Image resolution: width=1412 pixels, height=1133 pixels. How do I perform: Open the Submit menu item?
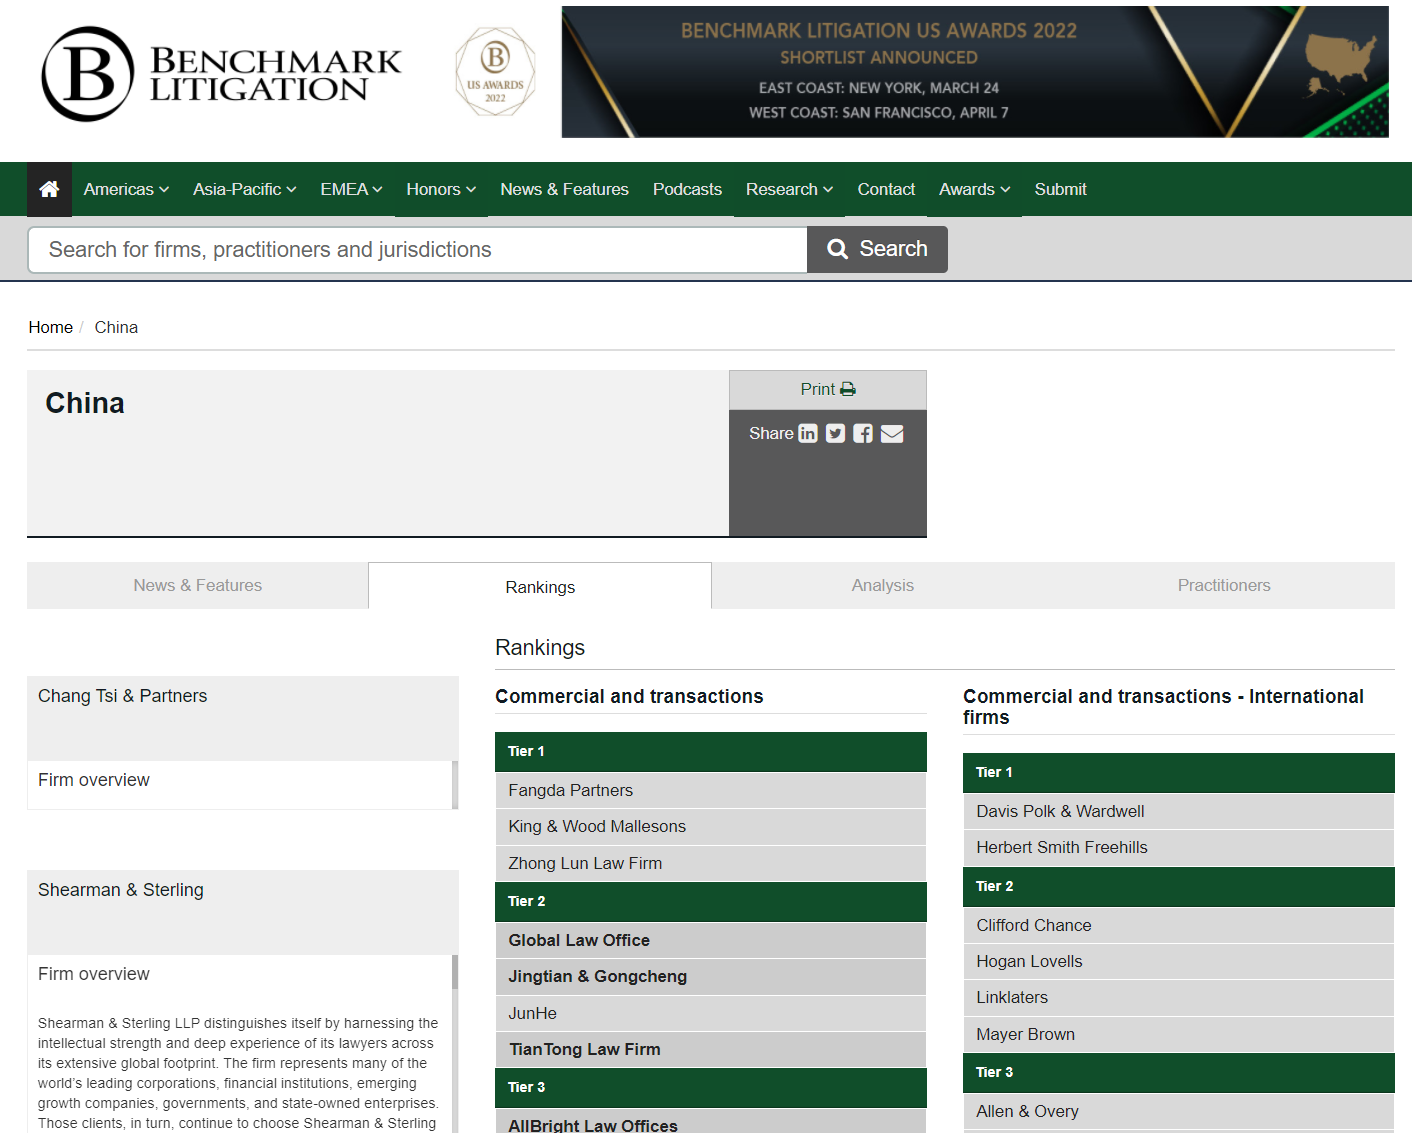click(x=1061, y=189)
